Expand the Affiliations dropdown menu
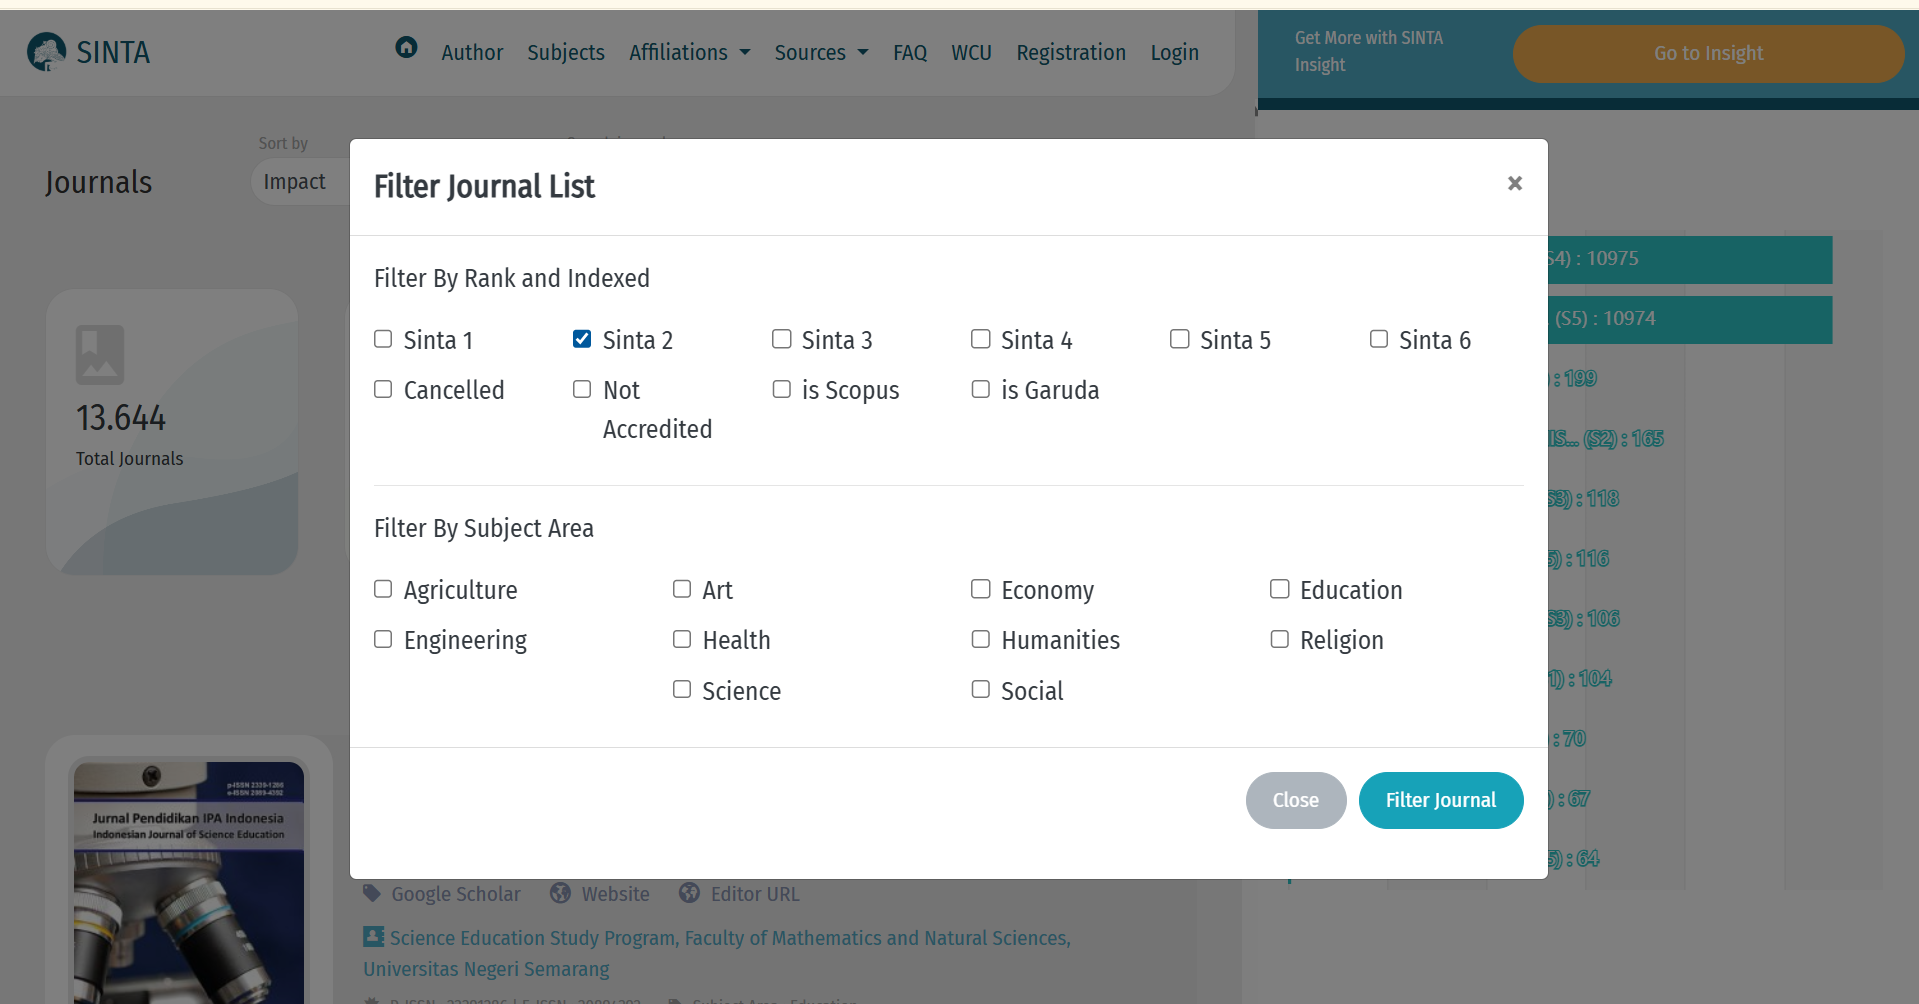Screen dimensions: 1919x1004 689,52
